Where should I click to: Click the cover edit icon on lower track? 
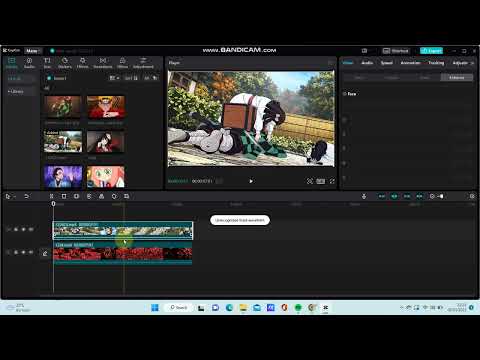point(45,253)
